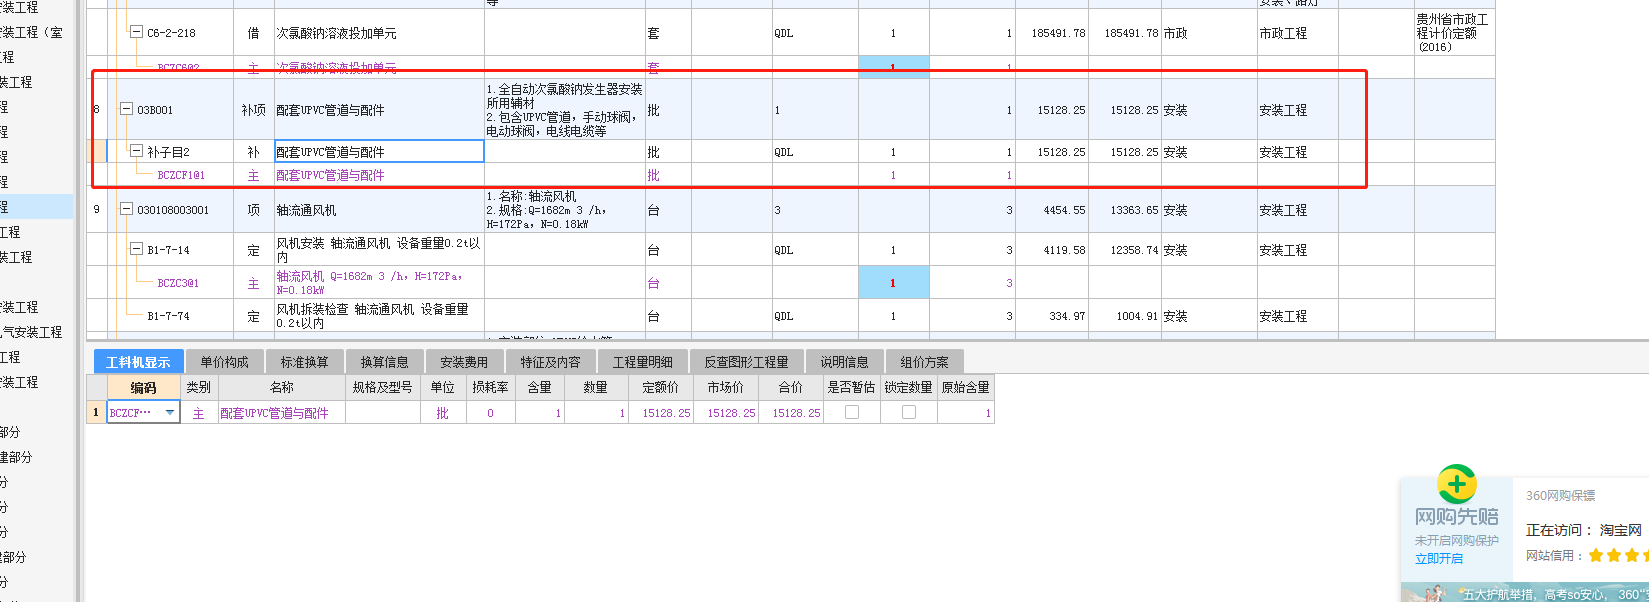Select the BCZCF101 main material row code
1649x602 pixels.
point(181,175)
